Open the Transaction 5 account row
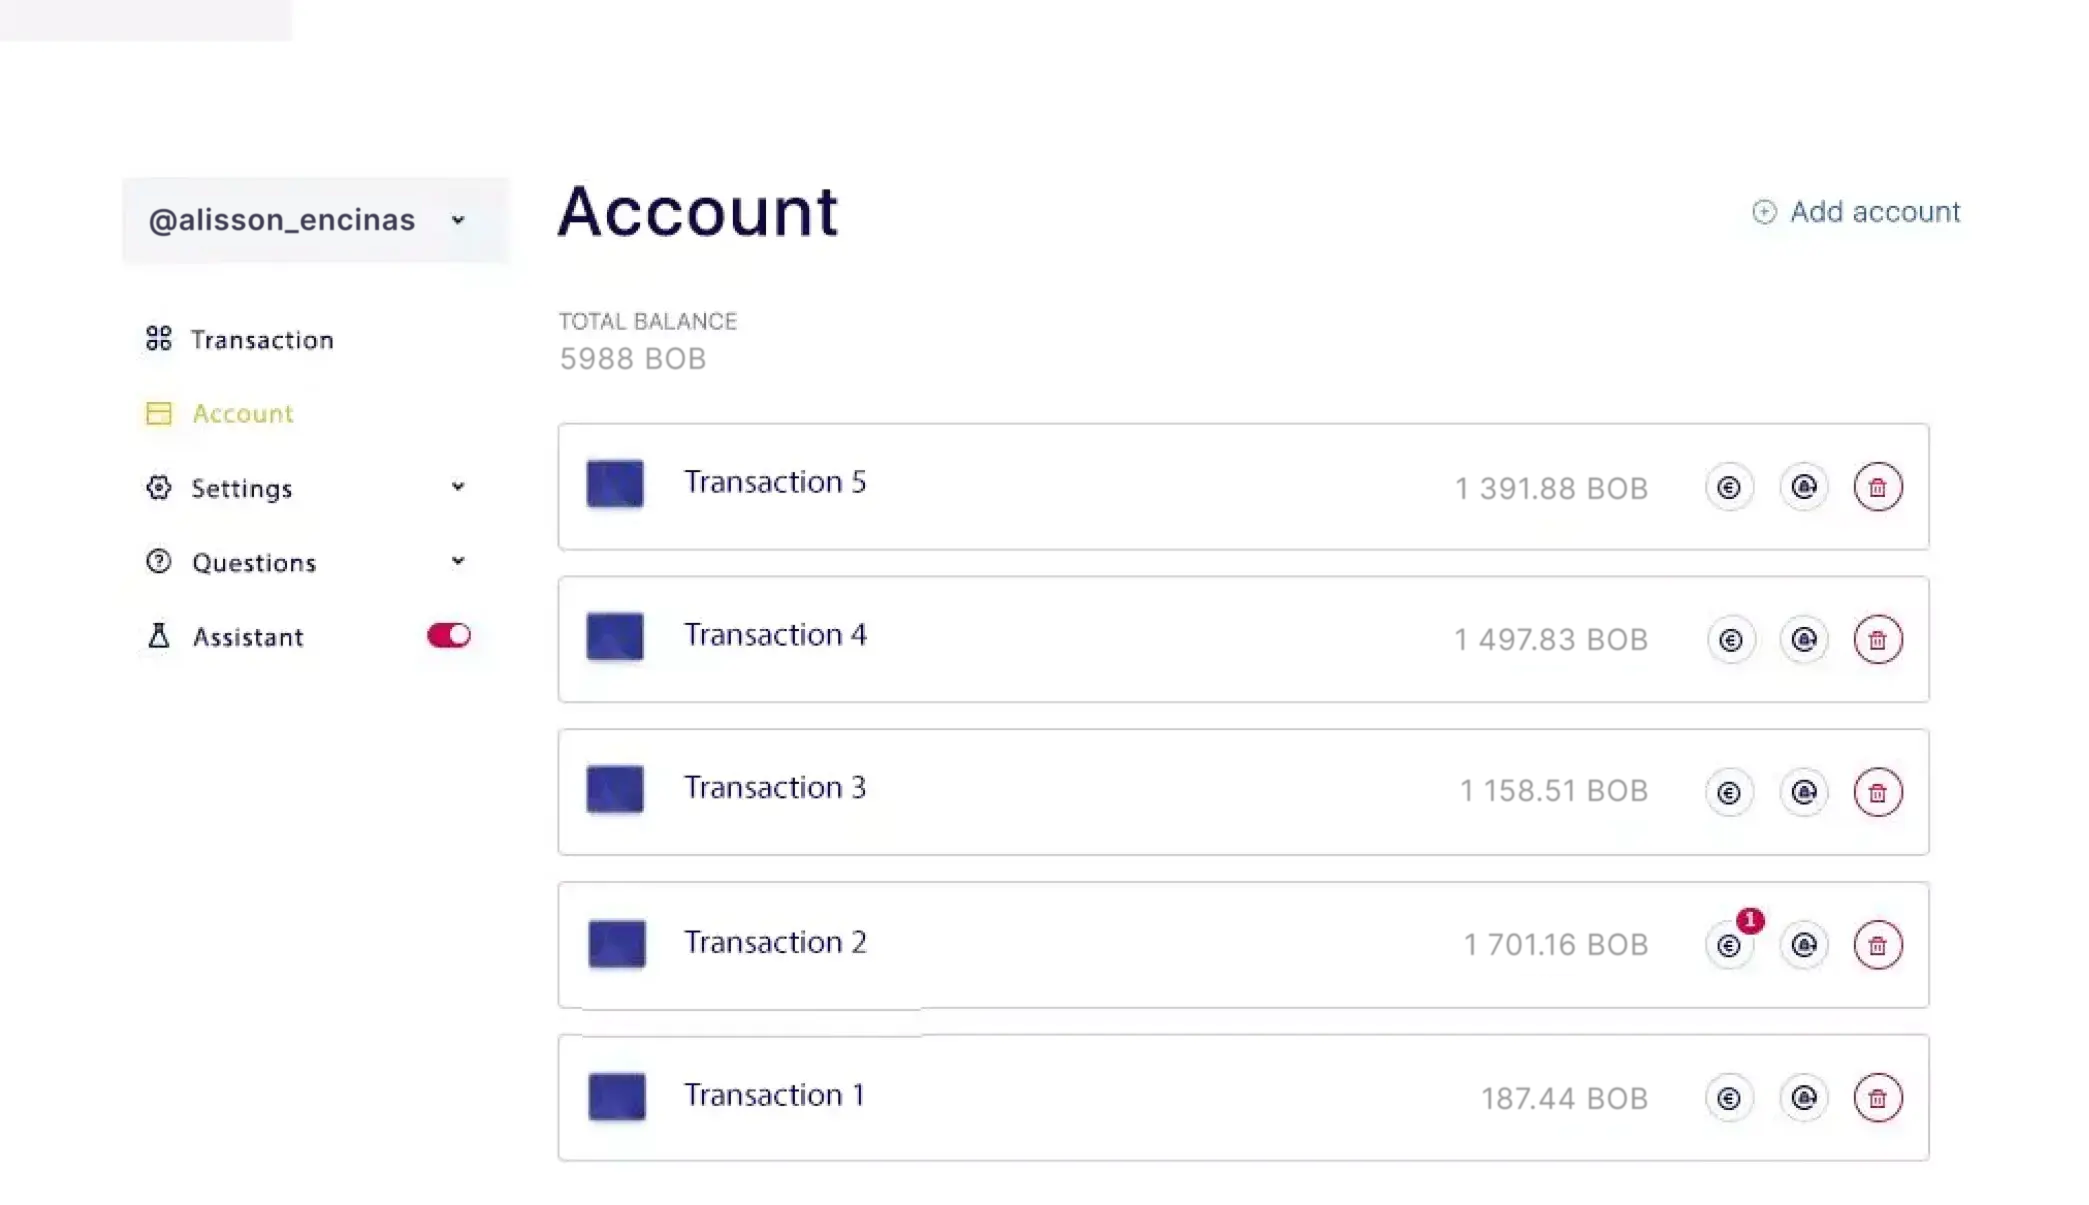Viewport: 2089px width, 1205px height. tap(1243, 487)
